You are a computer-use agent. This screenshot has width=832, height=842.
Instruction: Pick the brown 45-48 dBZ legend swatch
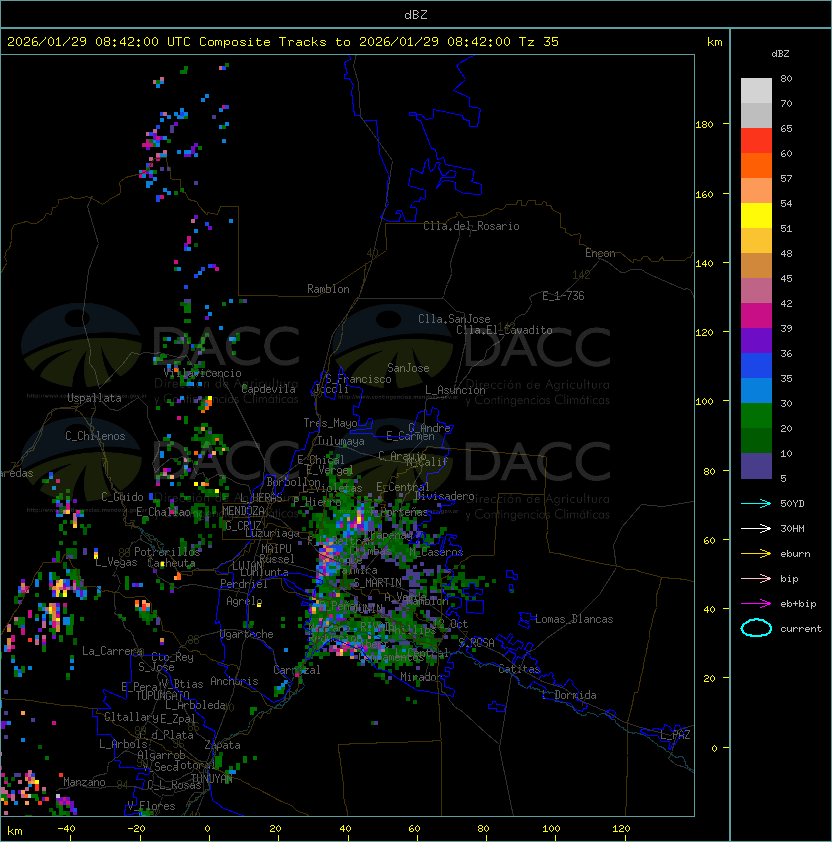pos(756,266)
